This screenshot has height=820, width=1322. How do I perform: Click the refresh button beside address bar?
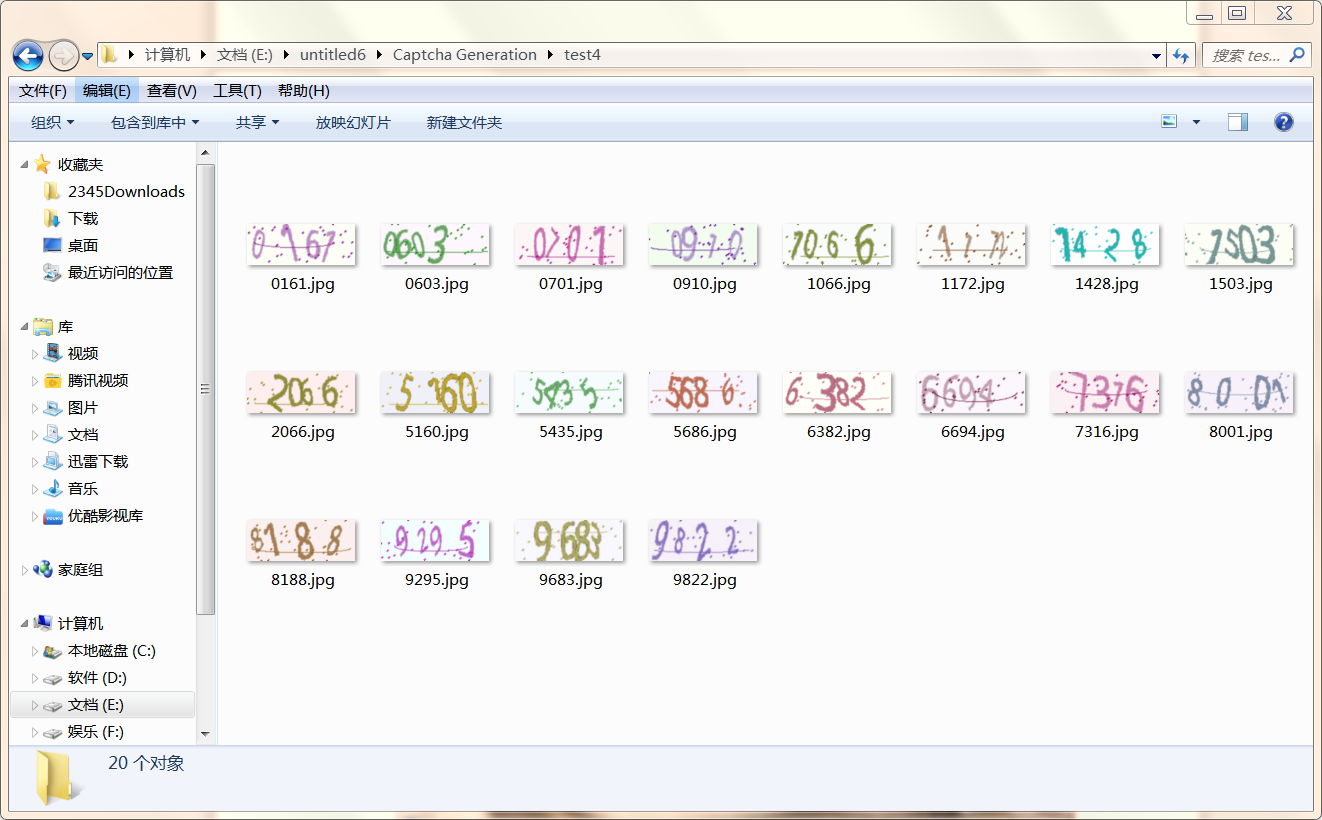point(1181,56)
